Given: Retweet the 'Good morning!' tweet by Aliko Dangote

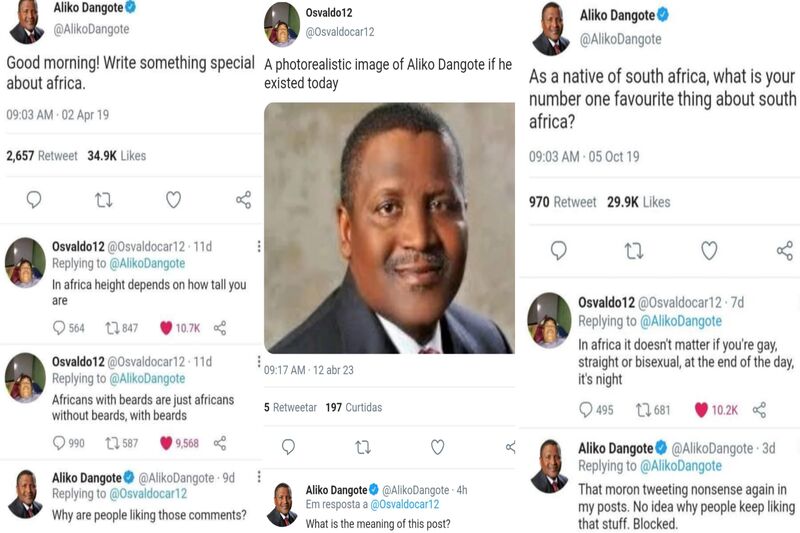Looking at the screenshot, I should (104, 199).
